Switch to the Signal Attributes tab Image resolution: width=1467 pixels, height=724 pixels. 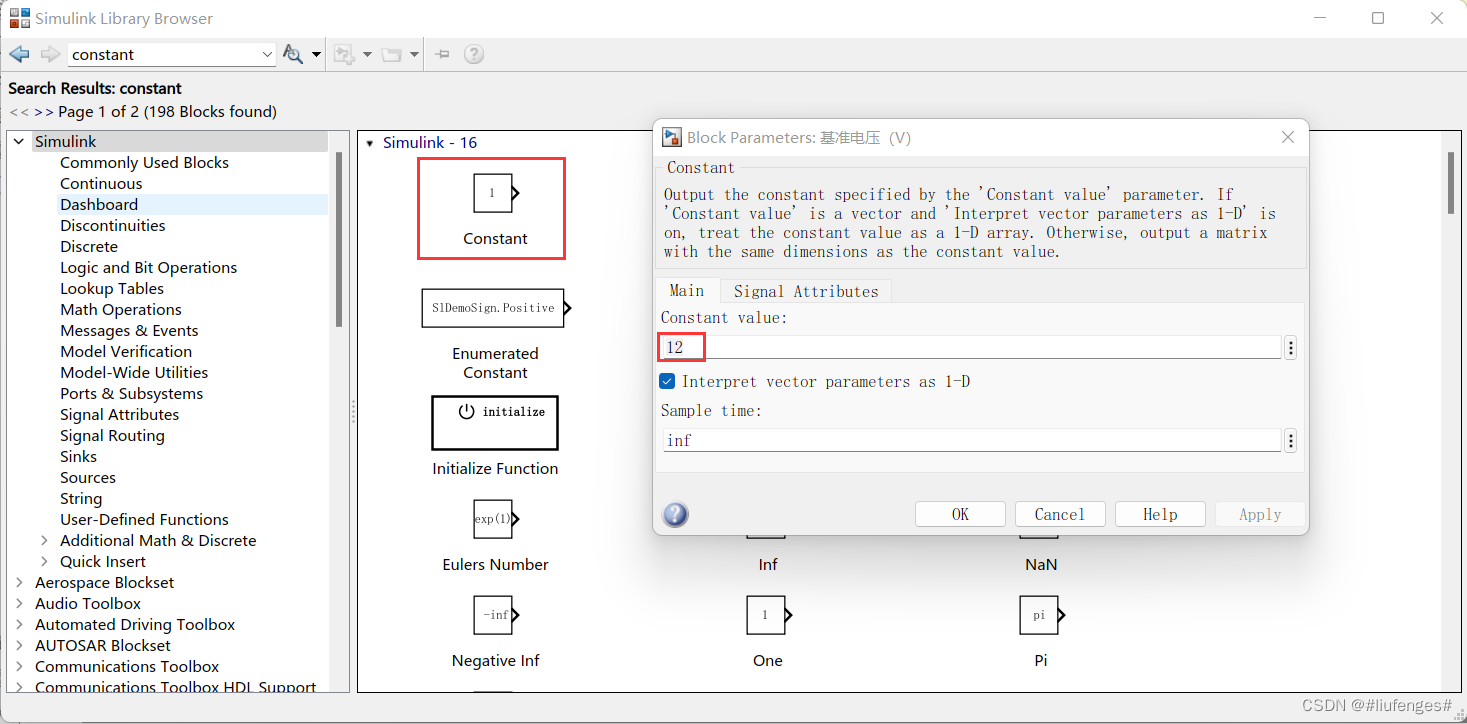806,291
